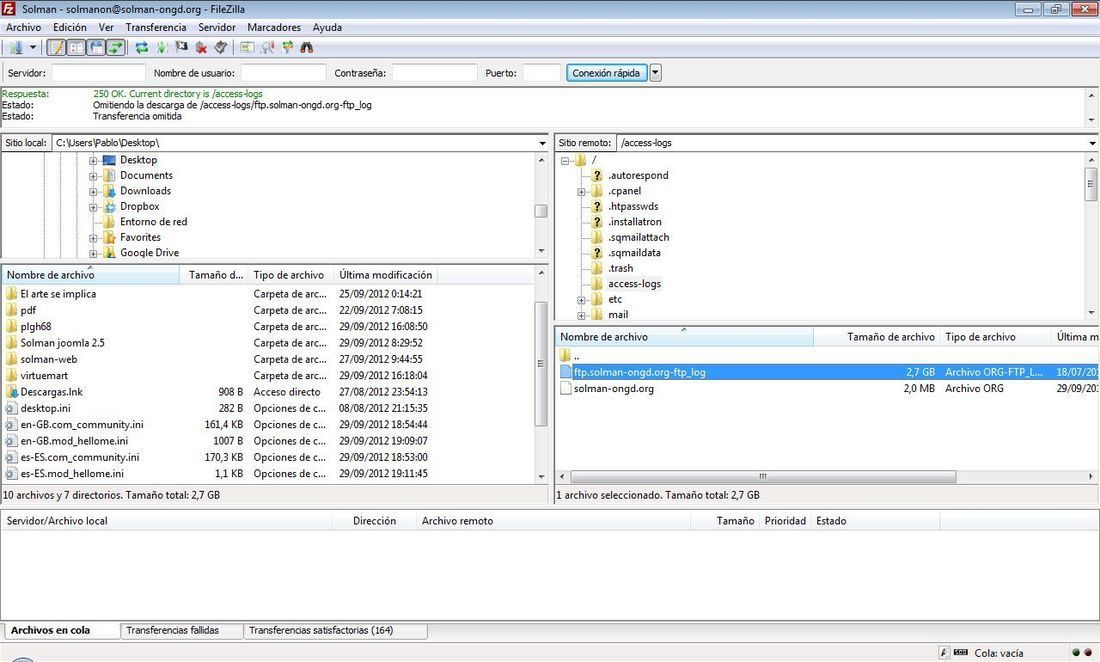Select the .htpasswds remote folder

coord(633,207)
